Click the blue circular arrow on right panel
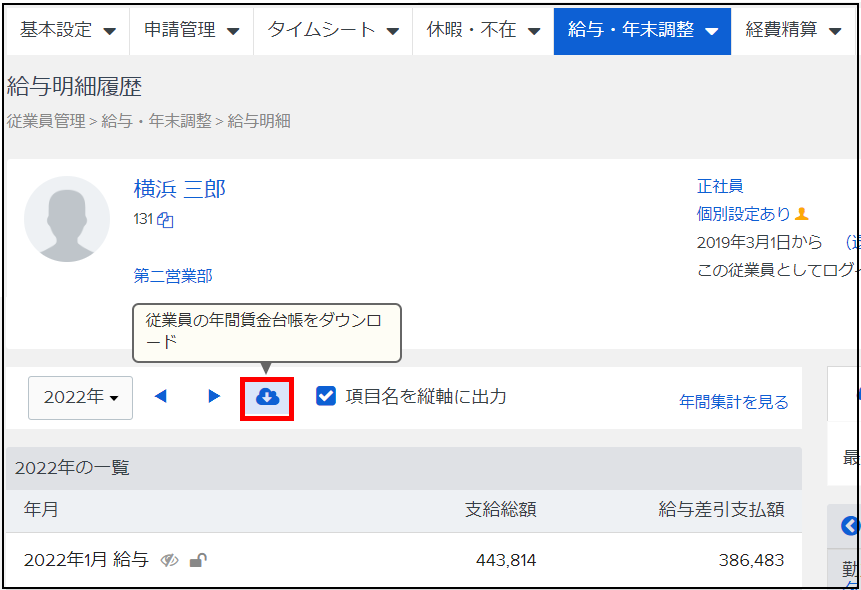This screenshot has width=861, height=590. pos(850,526)
